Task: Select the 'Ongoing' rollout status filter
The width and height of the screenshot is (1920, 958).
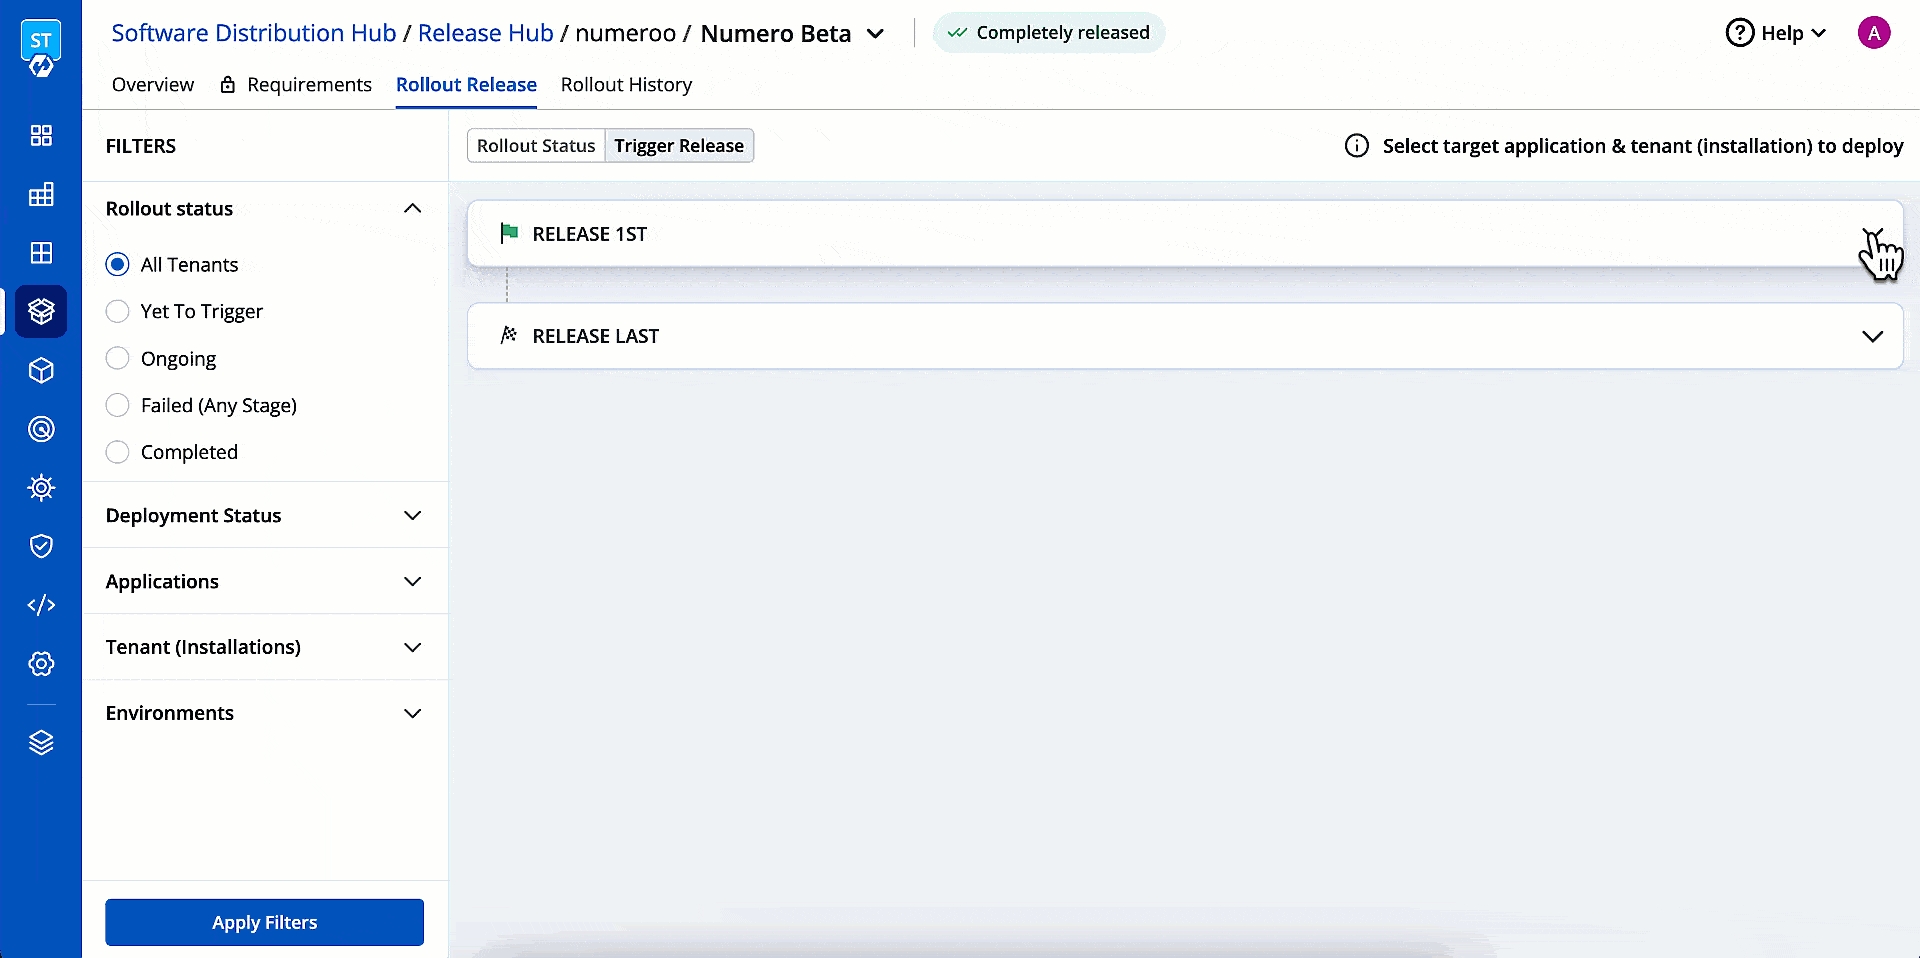Action: 118,359
